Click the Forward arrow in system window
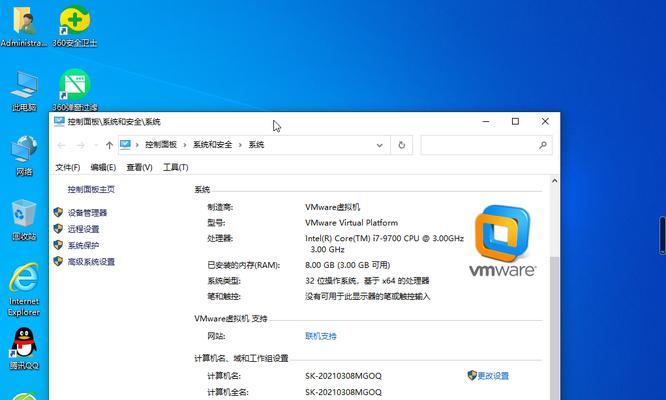666x400 pixels. [x=80, y=145]
